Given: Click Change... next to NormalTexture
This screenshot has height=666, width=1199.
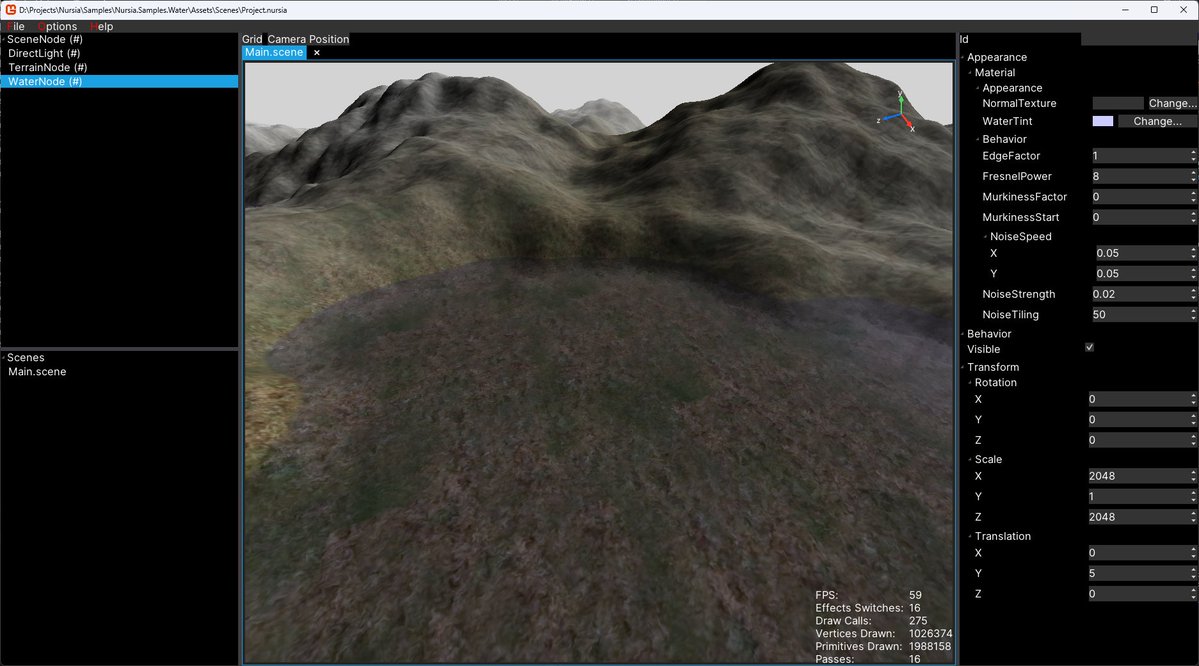Looking at the screenshot, I should coord(1170,103).
